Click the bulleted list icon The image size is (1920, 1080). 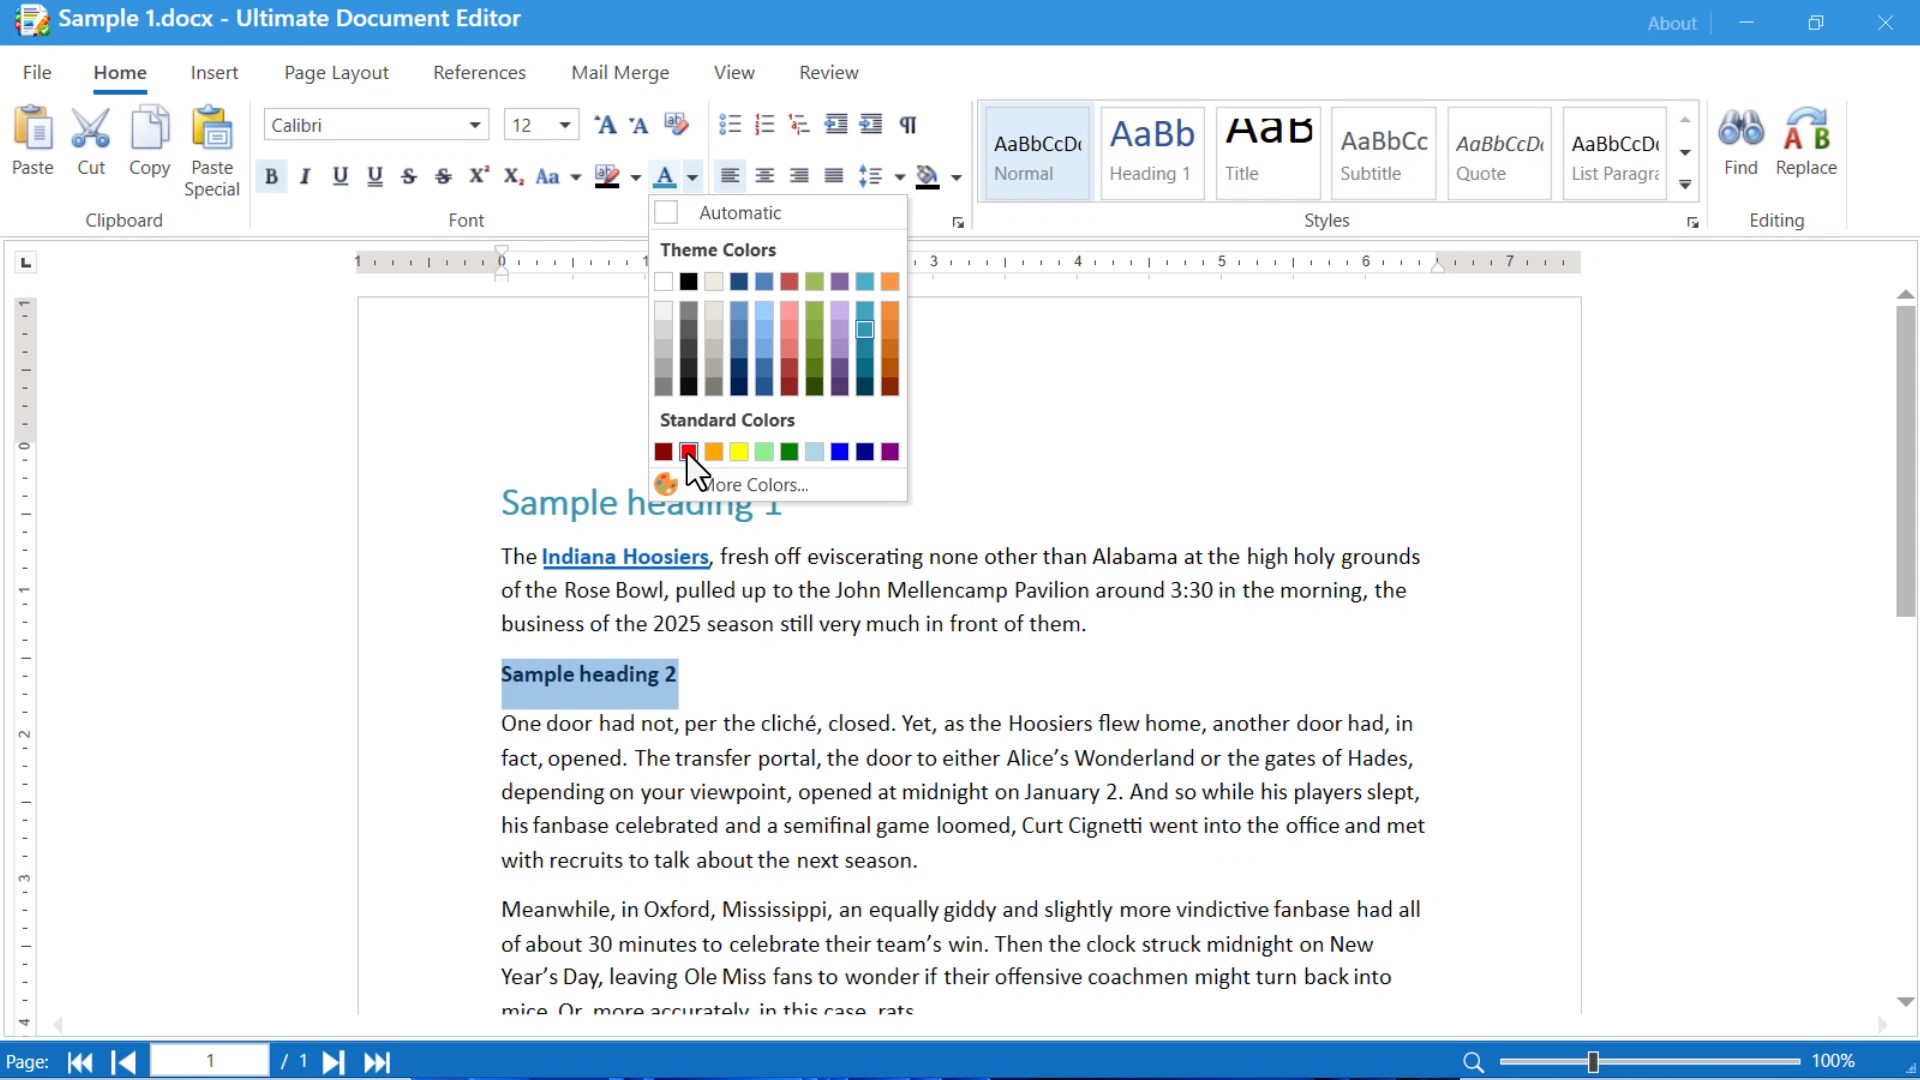click(730, 125)
